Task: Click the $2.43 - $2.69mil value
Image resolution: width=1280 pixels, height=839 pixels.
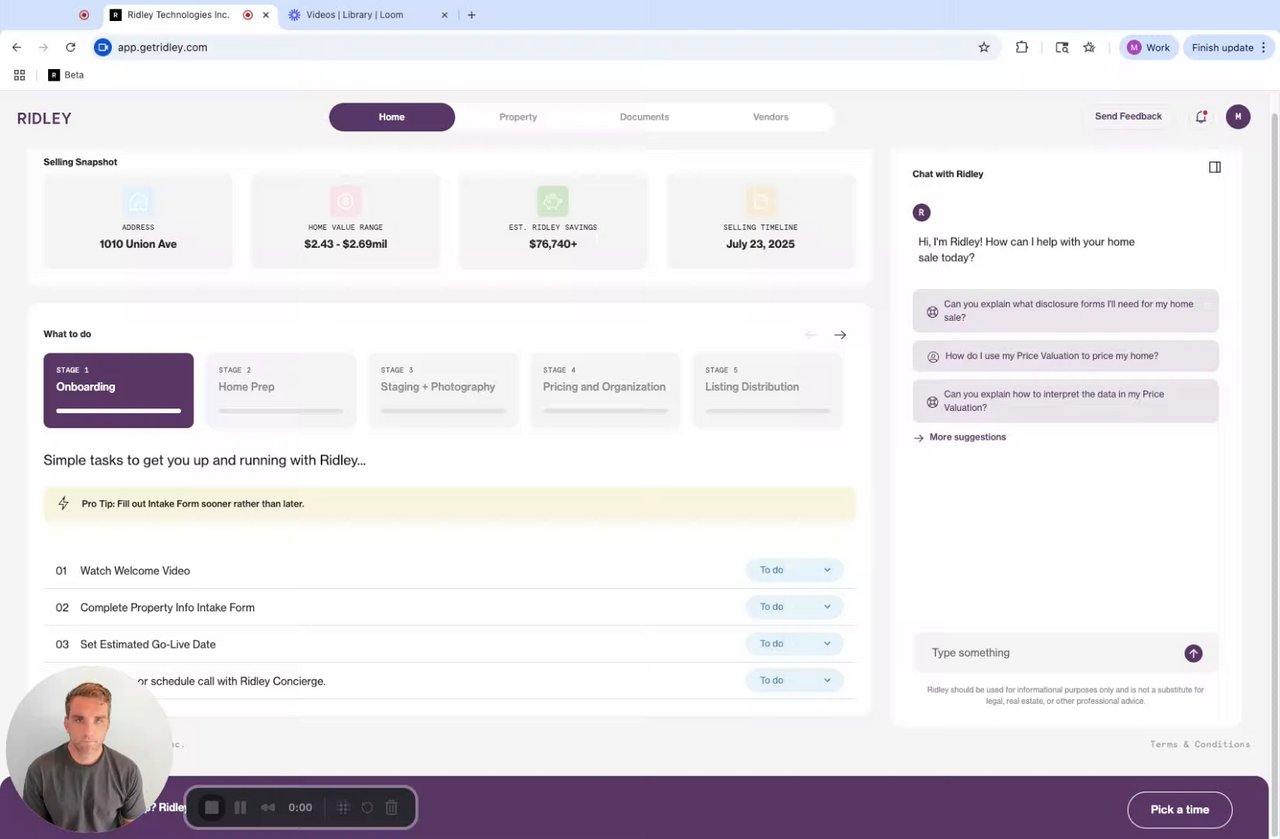Action: (345, 244)
